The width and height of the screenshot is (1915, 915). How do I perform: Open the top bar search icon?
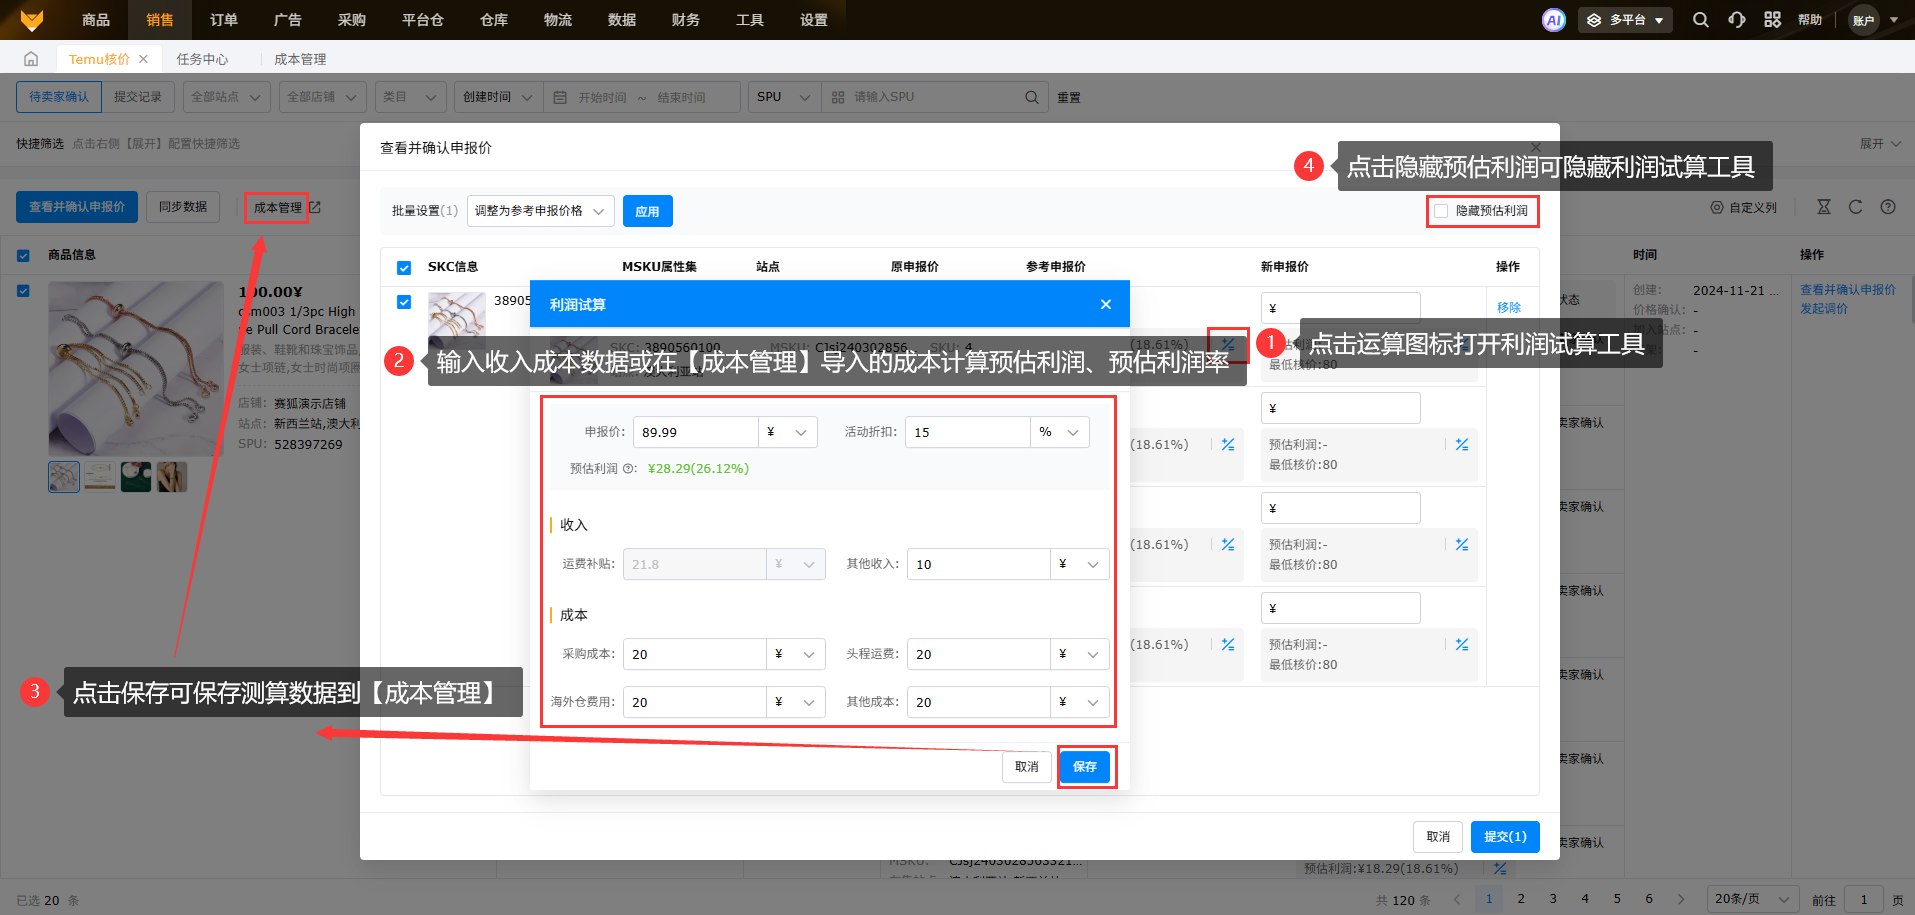click(x=1700, y=20)
